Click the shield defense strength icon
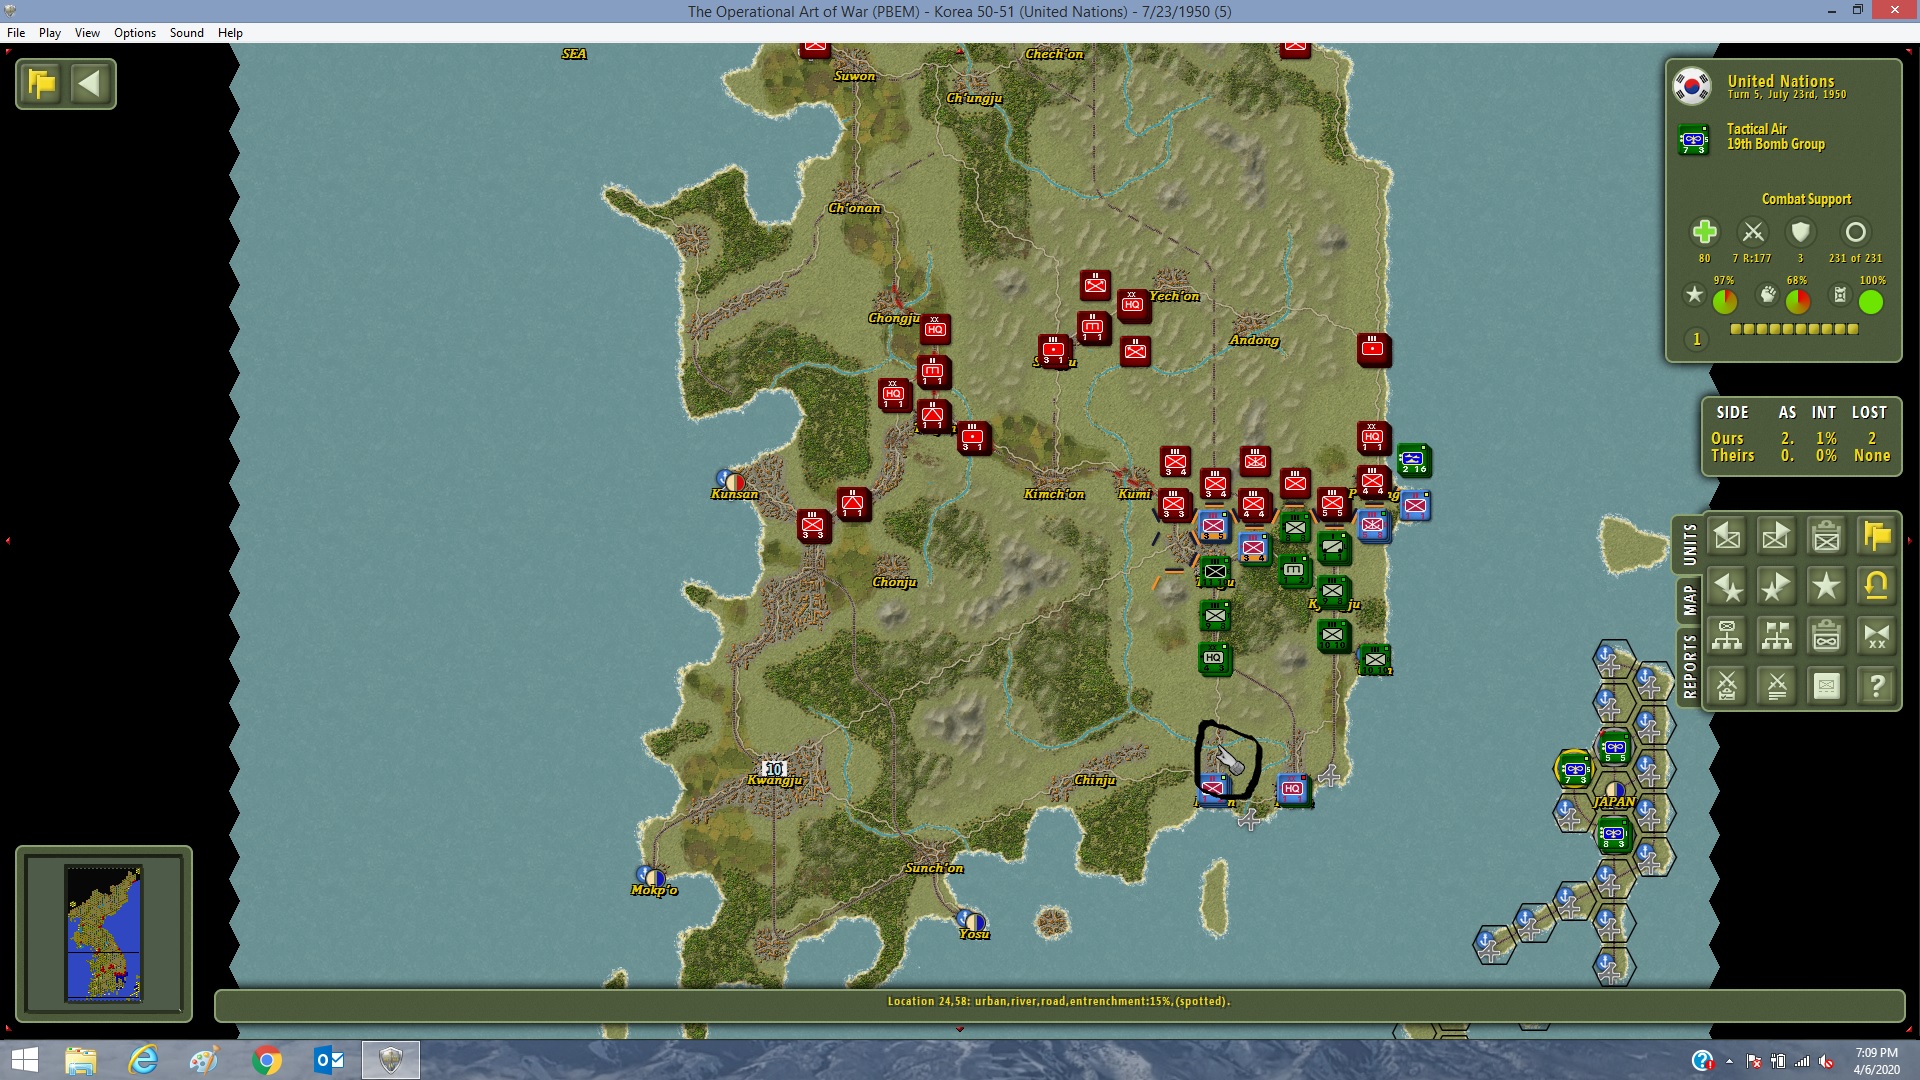Screen dimensions: 1920x1080 coord(1801,232)
